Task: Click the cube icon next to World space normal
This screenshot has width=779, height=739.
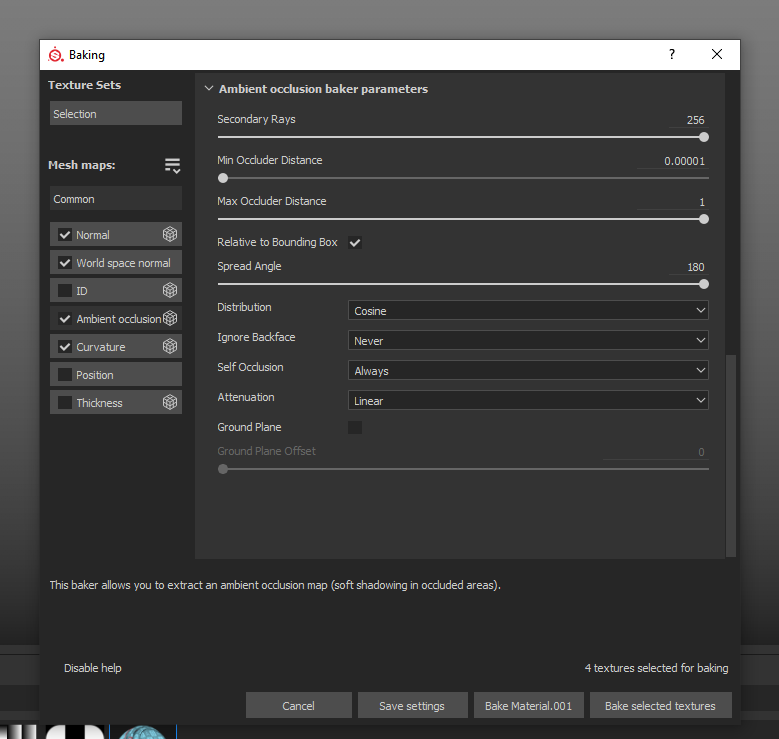Action: point(170,263)
